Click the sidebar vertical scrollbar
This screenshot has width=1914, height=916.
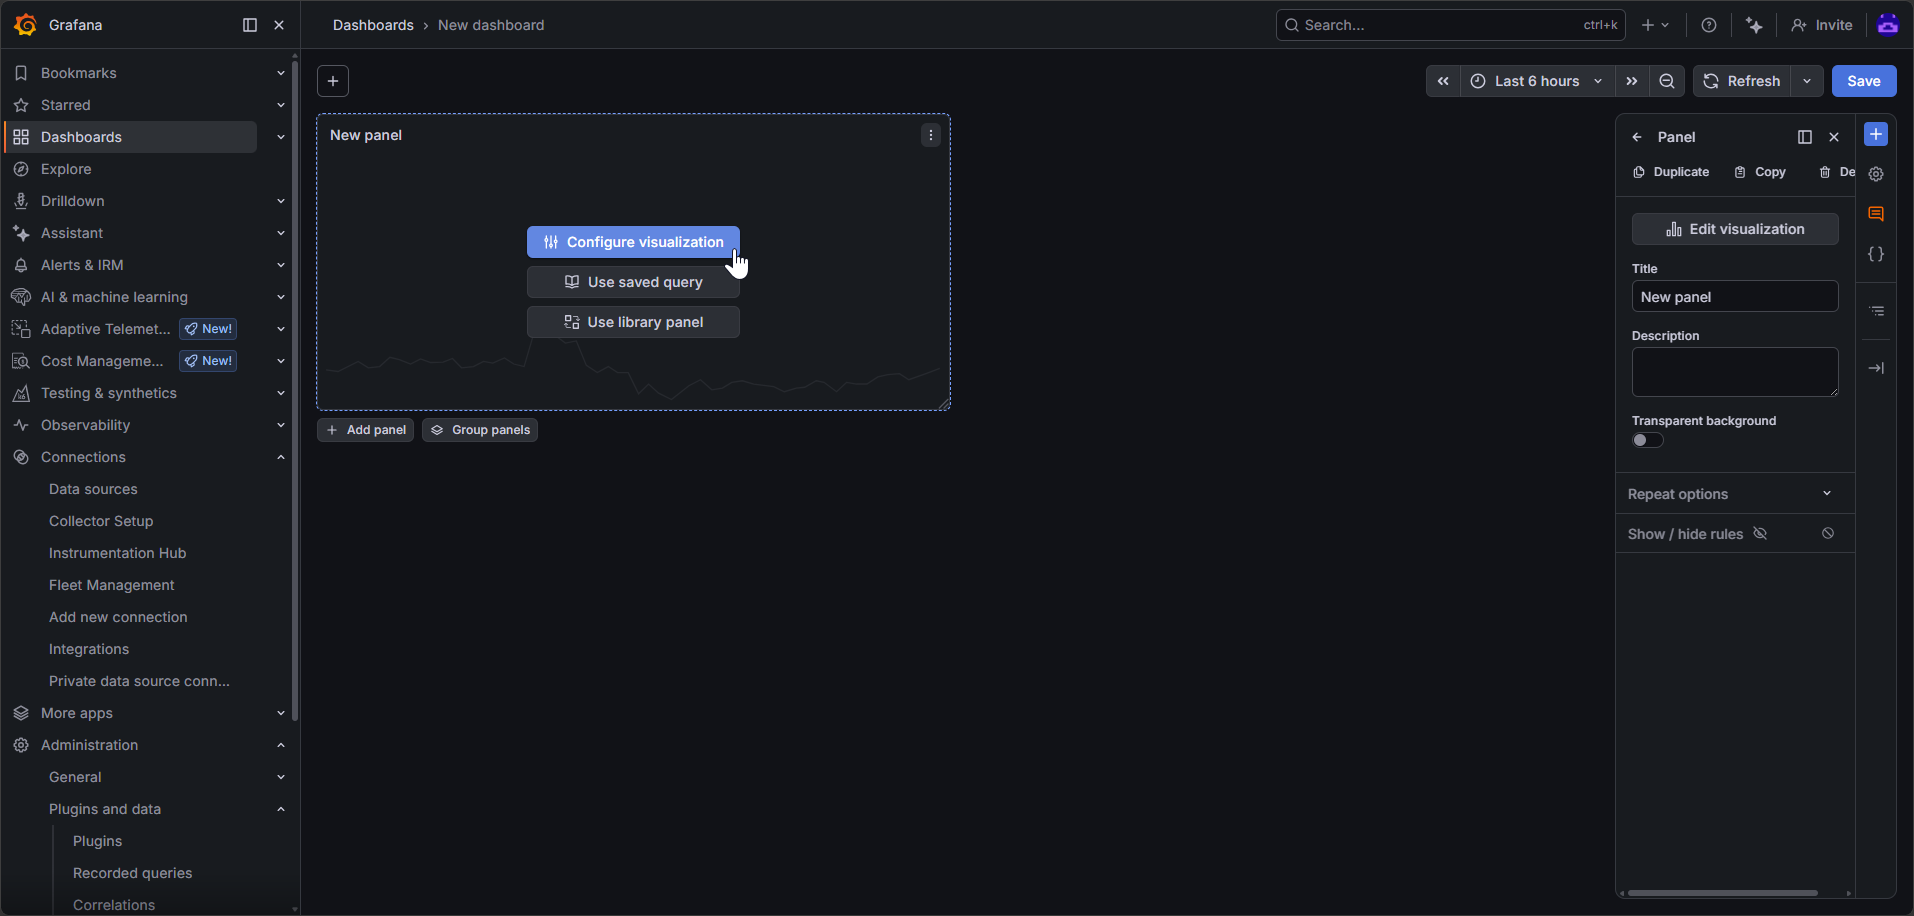(x=295, y=390)
